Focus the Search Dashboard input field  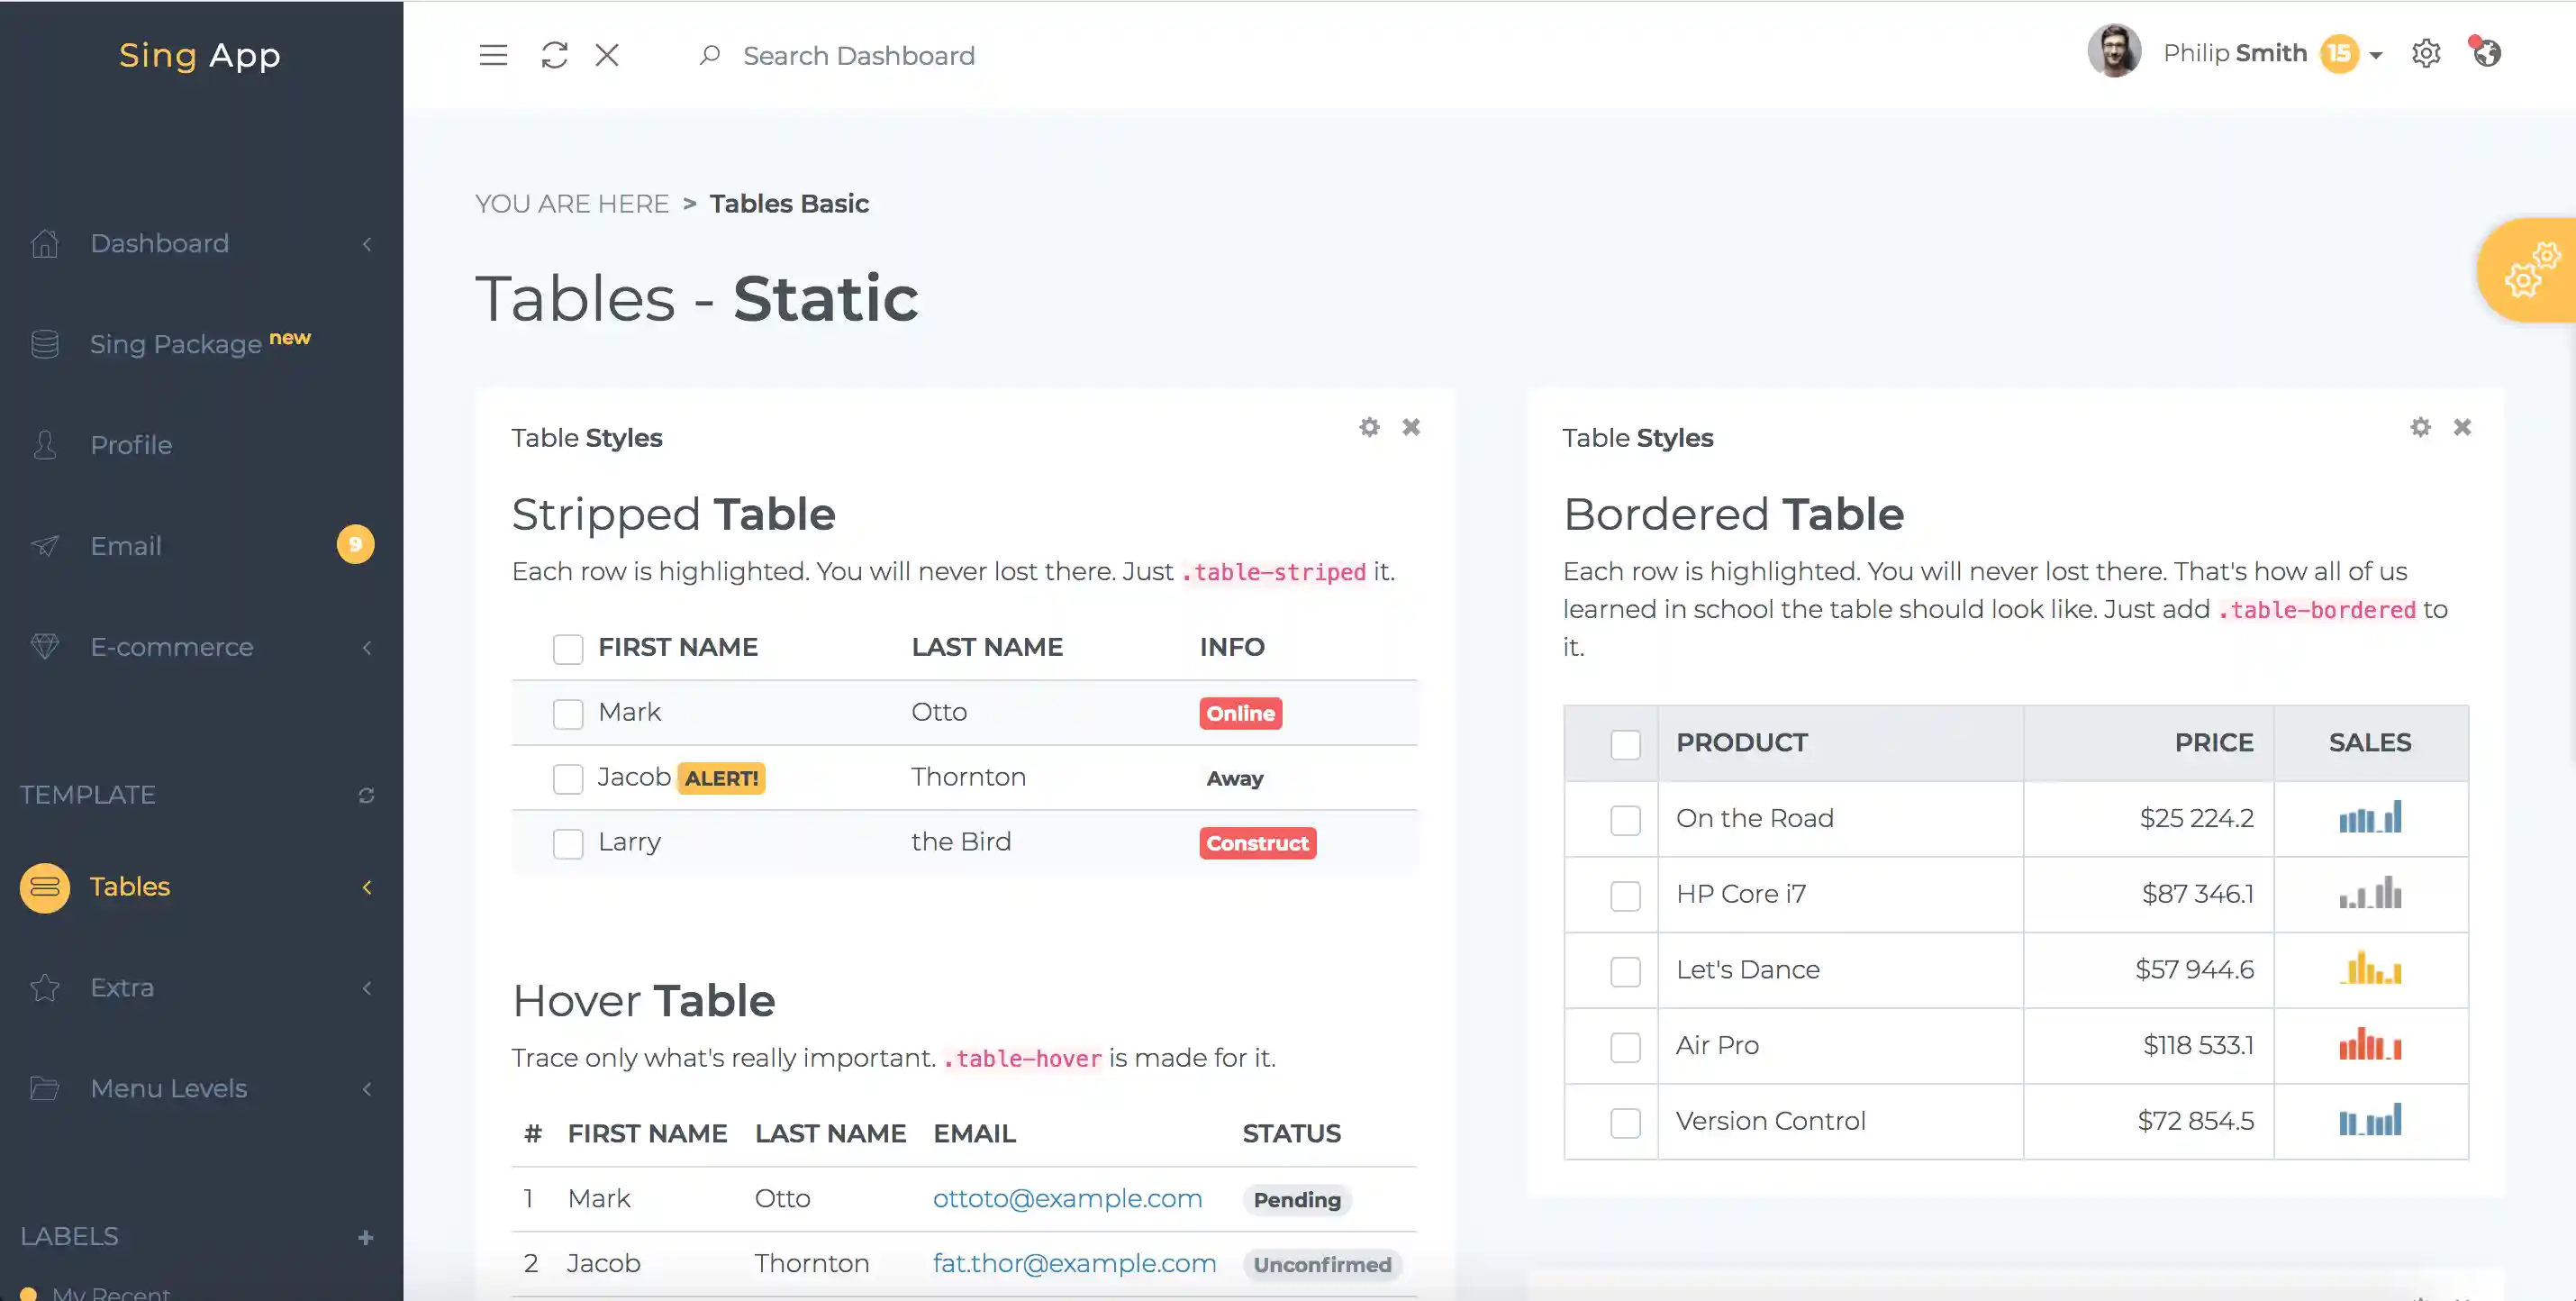(859, 55)
